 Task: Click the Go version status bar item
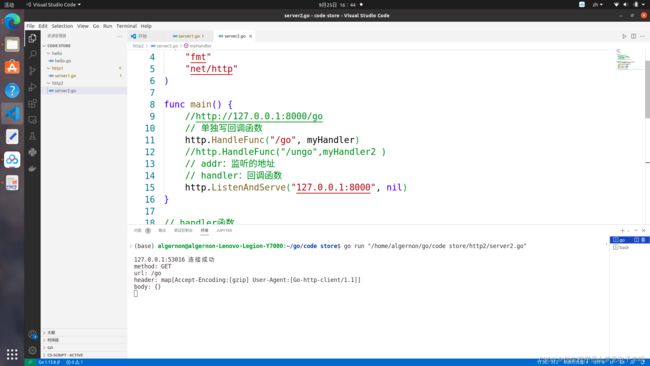coord(49,362)
